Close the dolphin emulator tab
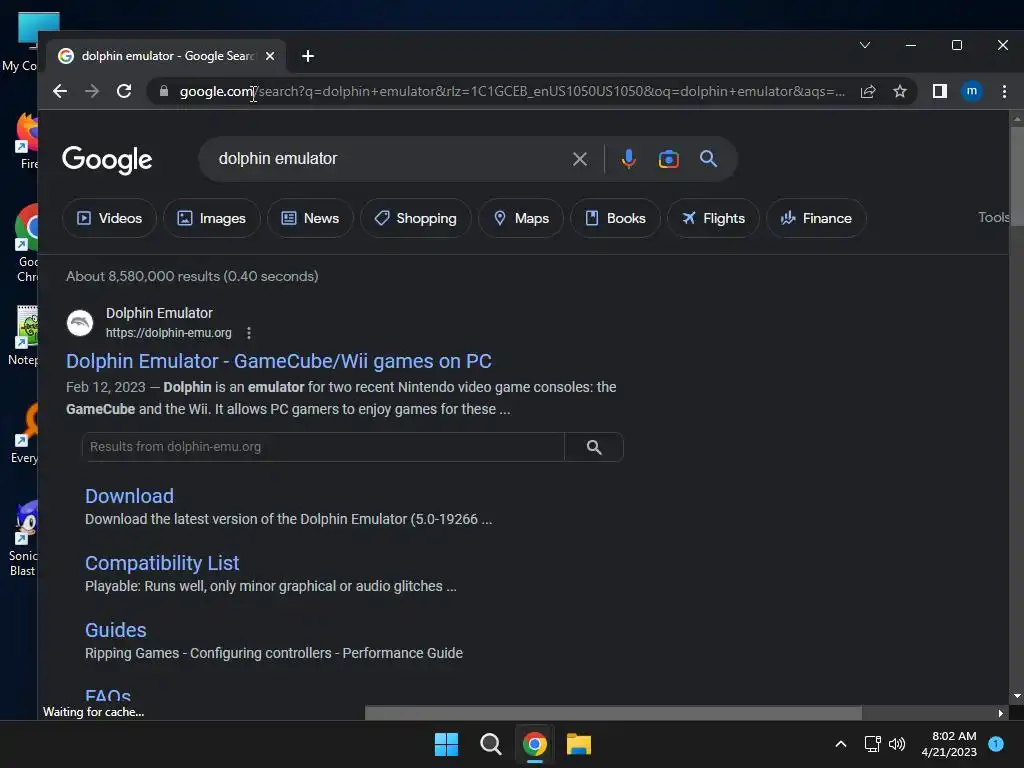This screenshot has height=768, width=1024. [270, 56]
